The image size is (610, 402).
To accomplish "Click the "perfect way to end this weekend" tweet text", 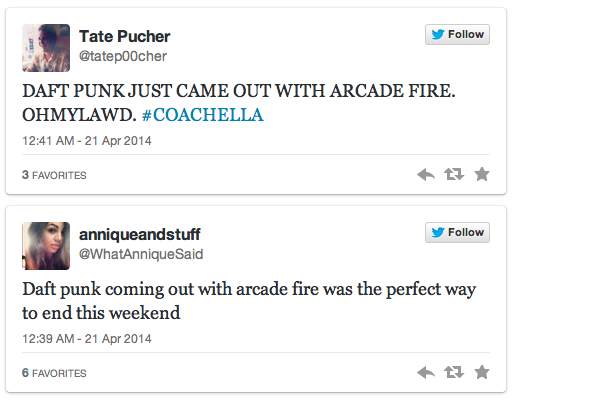I will 248,300.
